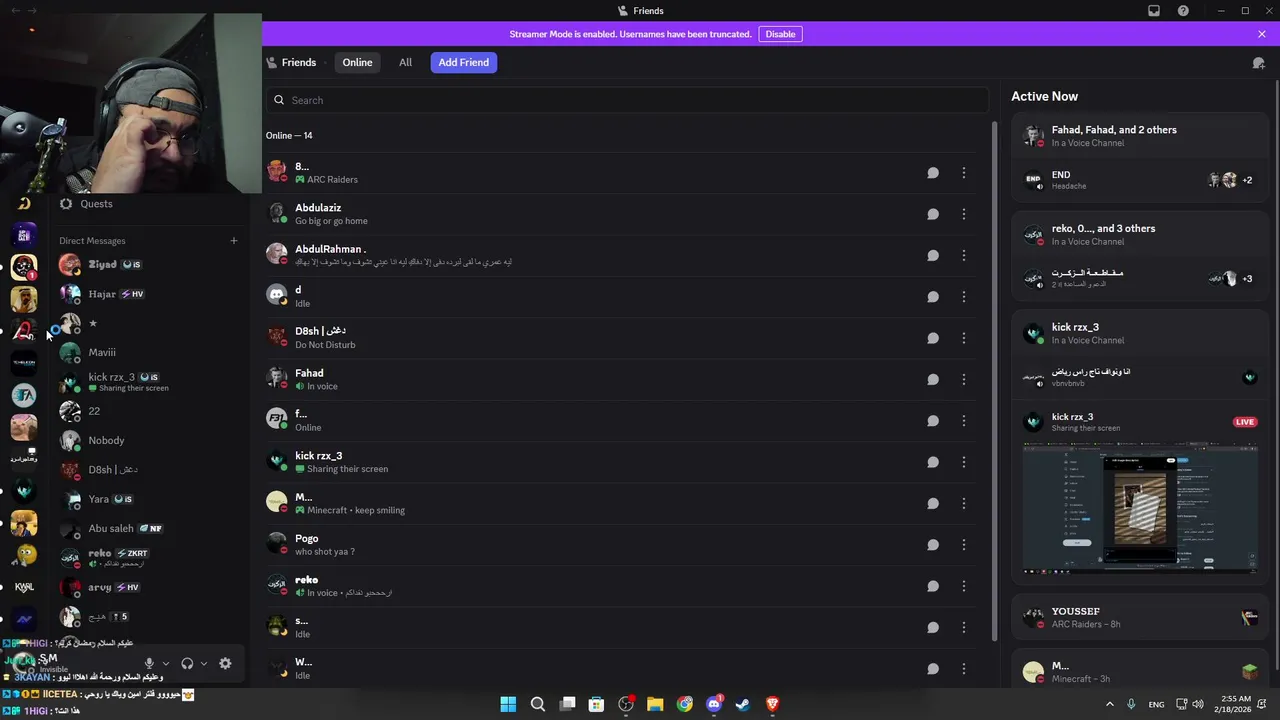Open File Explorer from taskbar
The image size is (1280, 720).
[x=655, y=704]
